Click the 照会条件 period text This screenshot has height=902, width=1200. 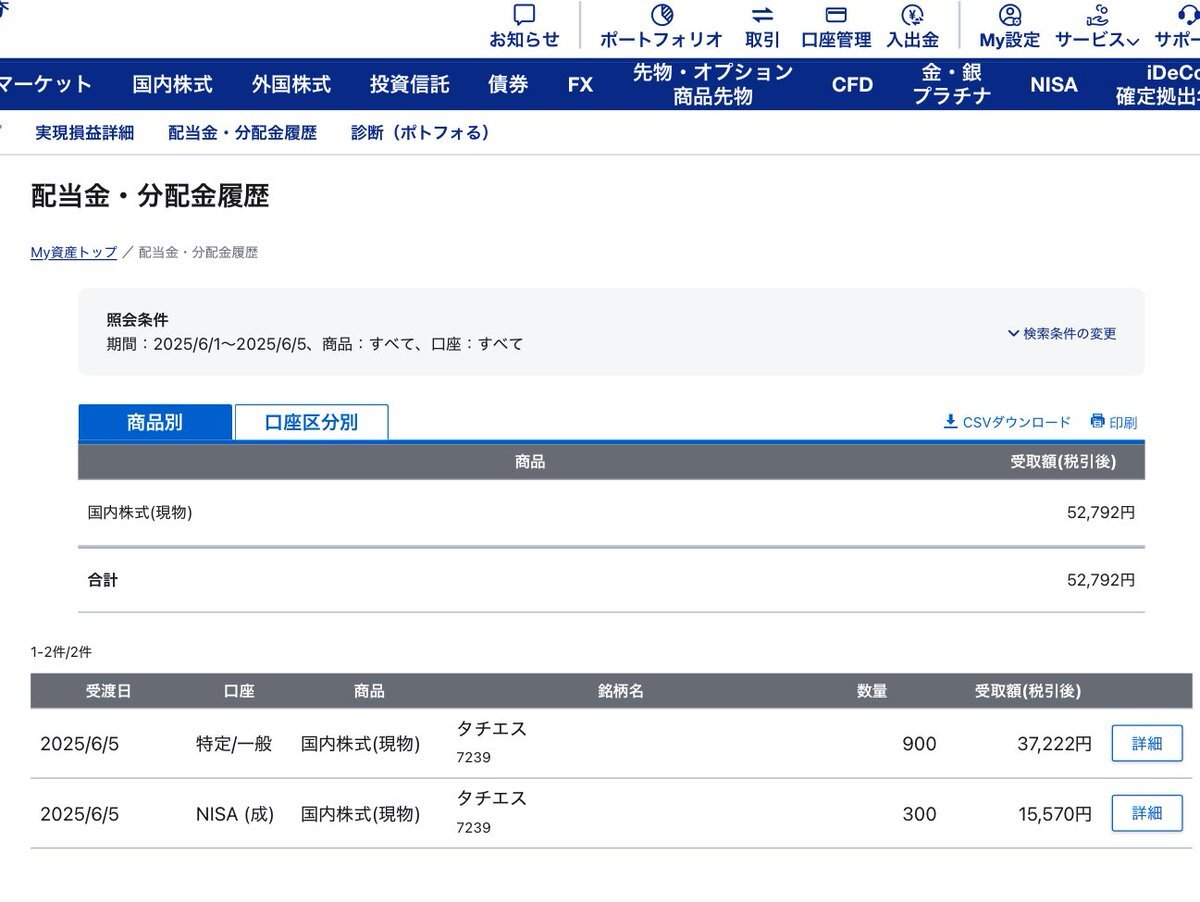315,344
